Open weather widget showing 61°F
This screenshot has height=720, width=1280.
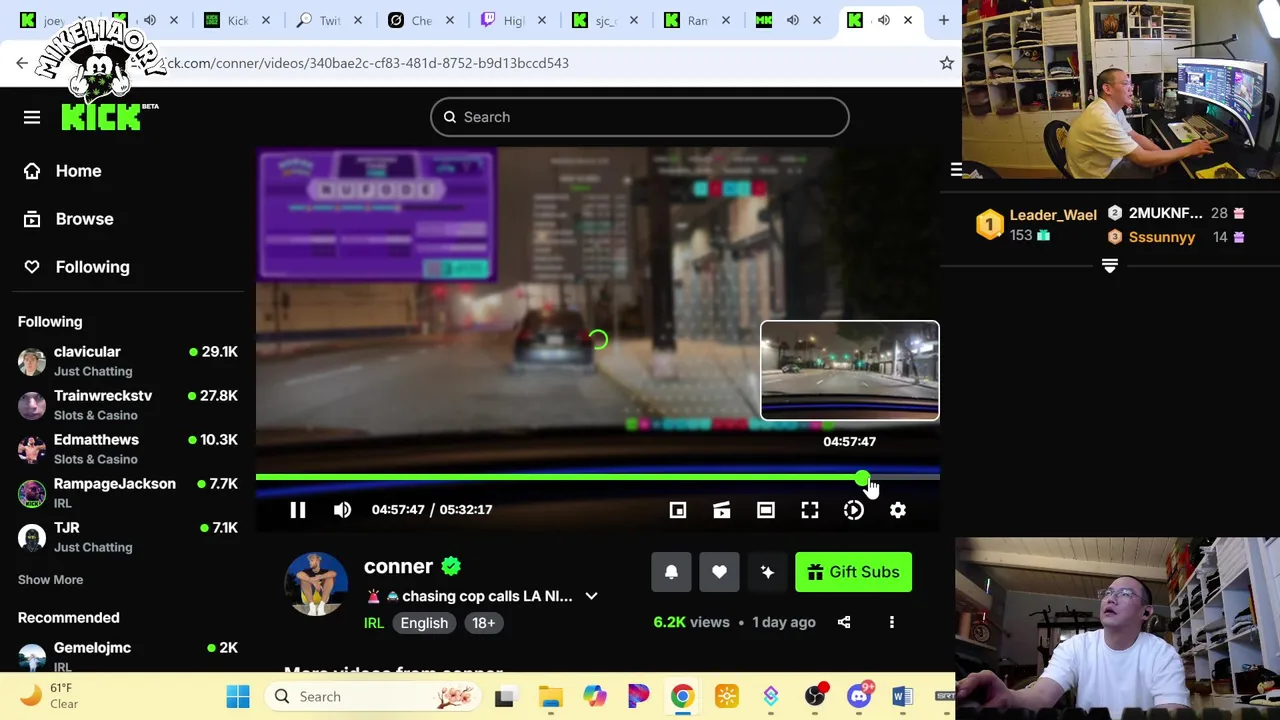(50, 696)
